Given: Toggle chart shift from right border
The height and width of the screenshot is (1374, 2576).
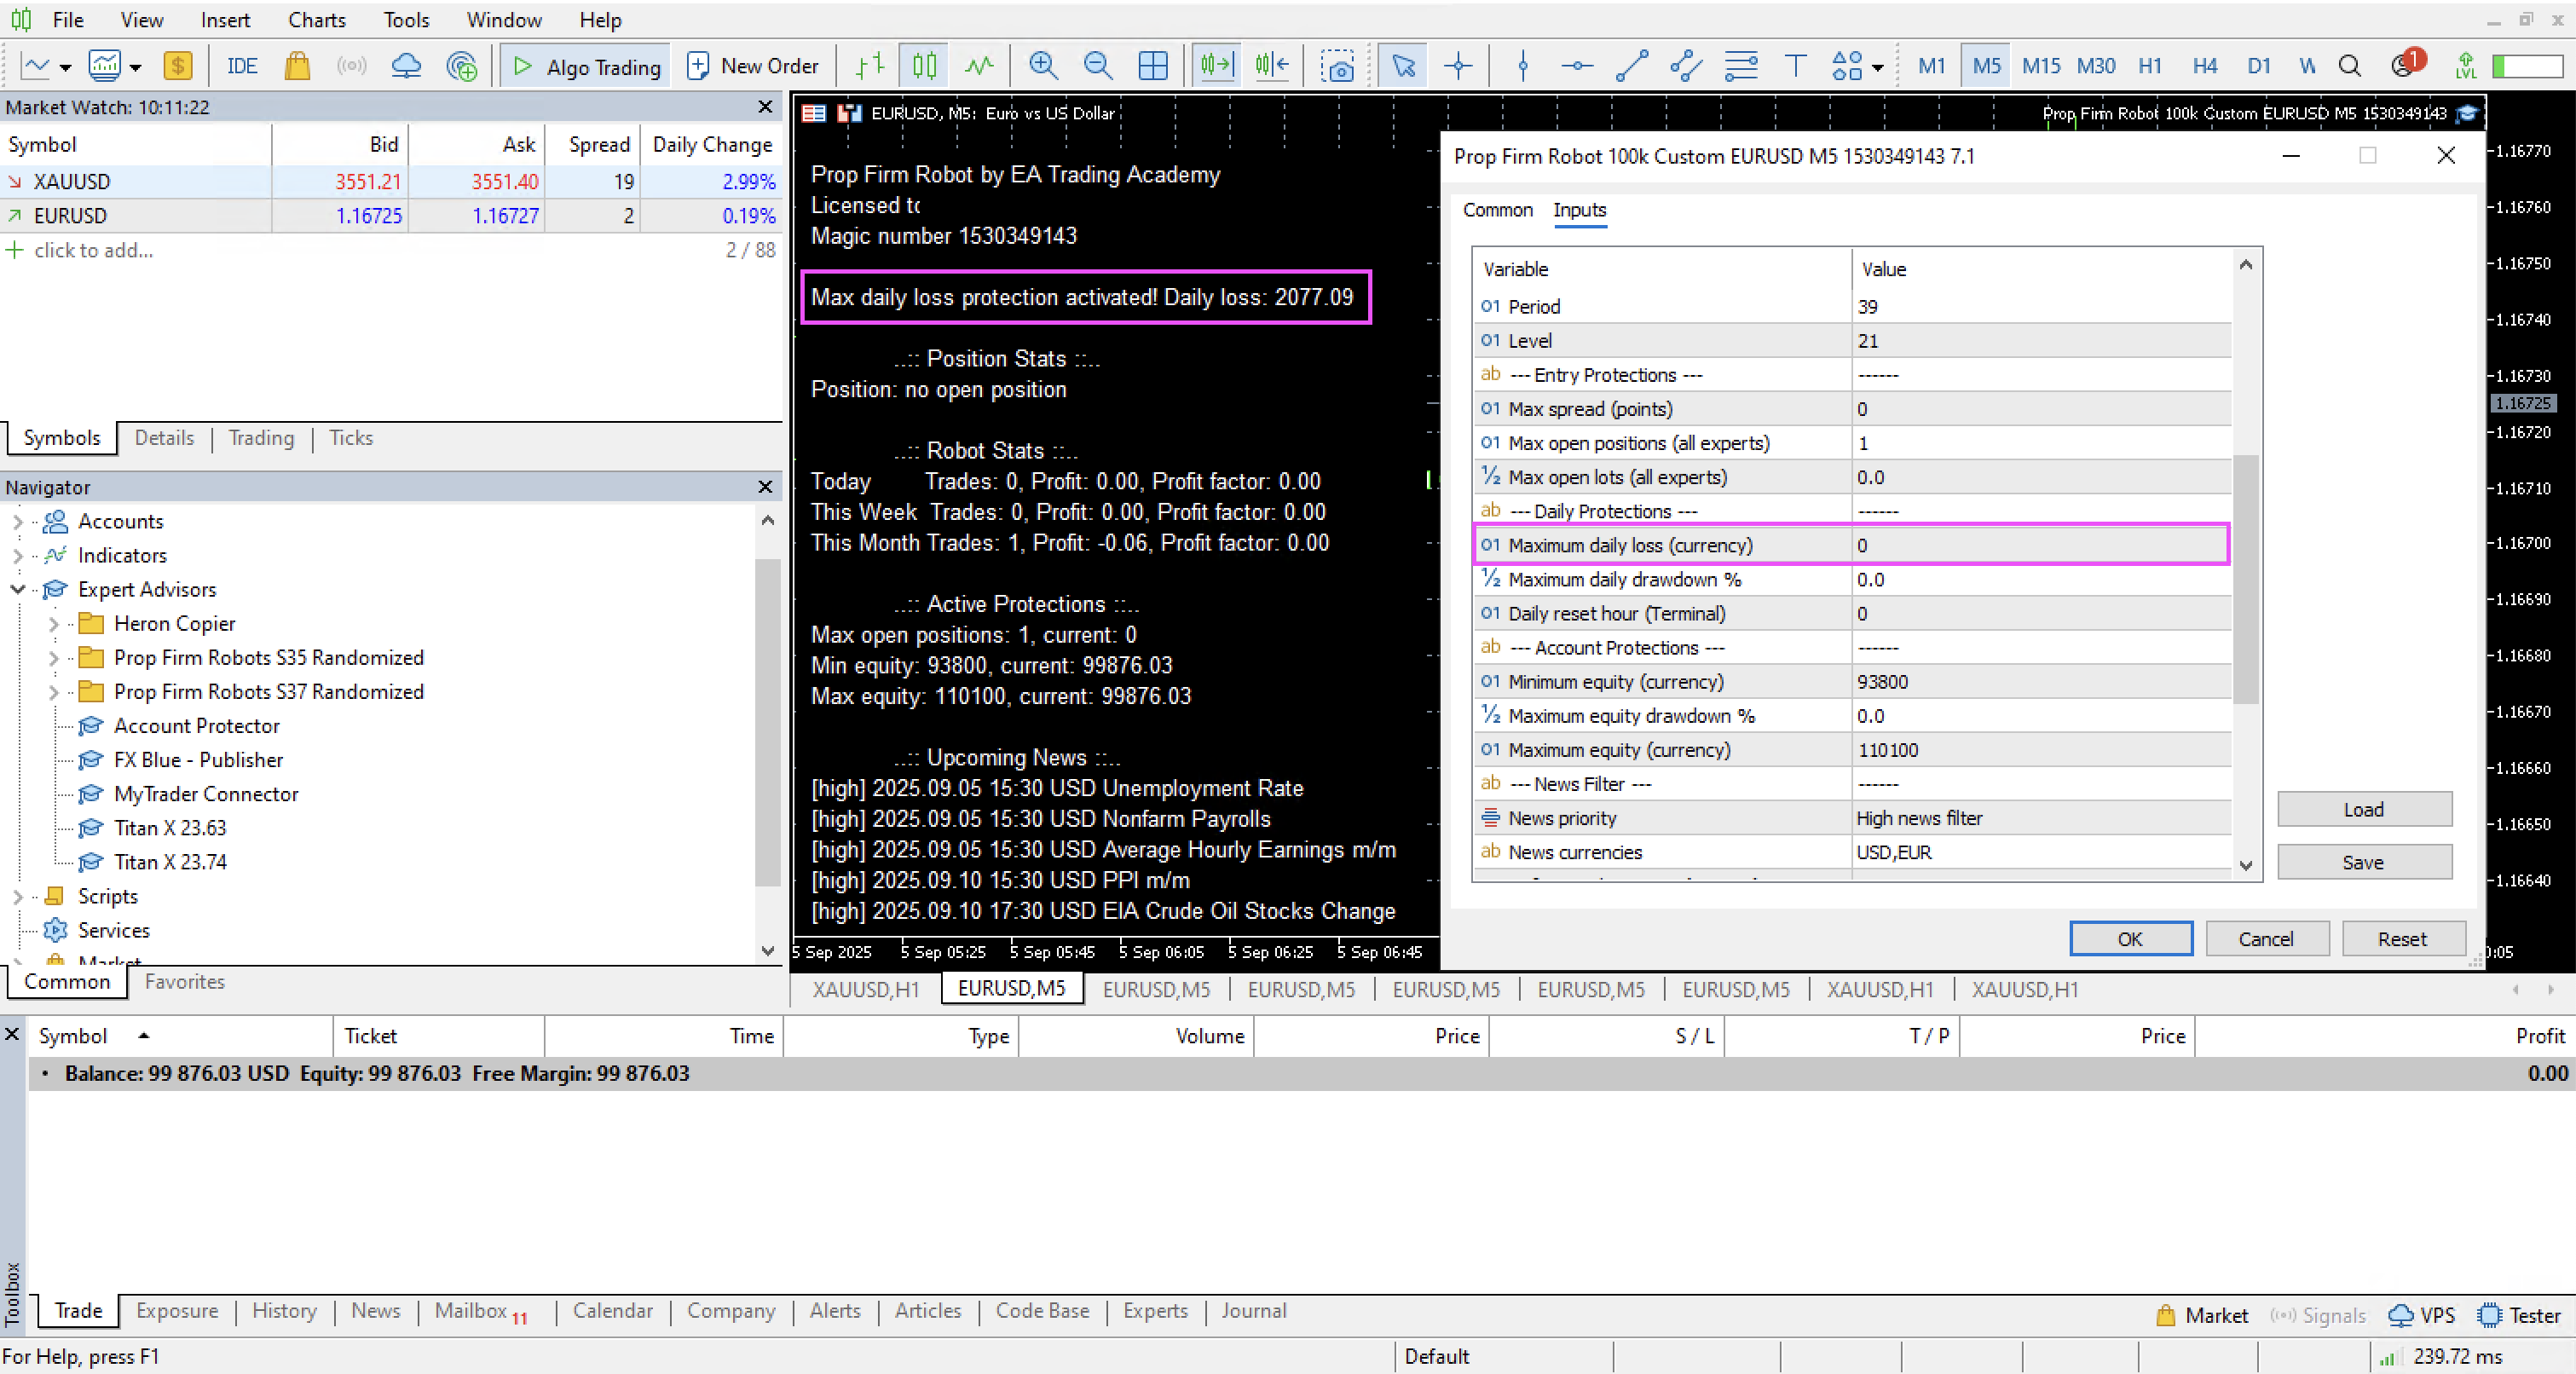Looking at the screenshot, I should click(x=1271, y=66).
